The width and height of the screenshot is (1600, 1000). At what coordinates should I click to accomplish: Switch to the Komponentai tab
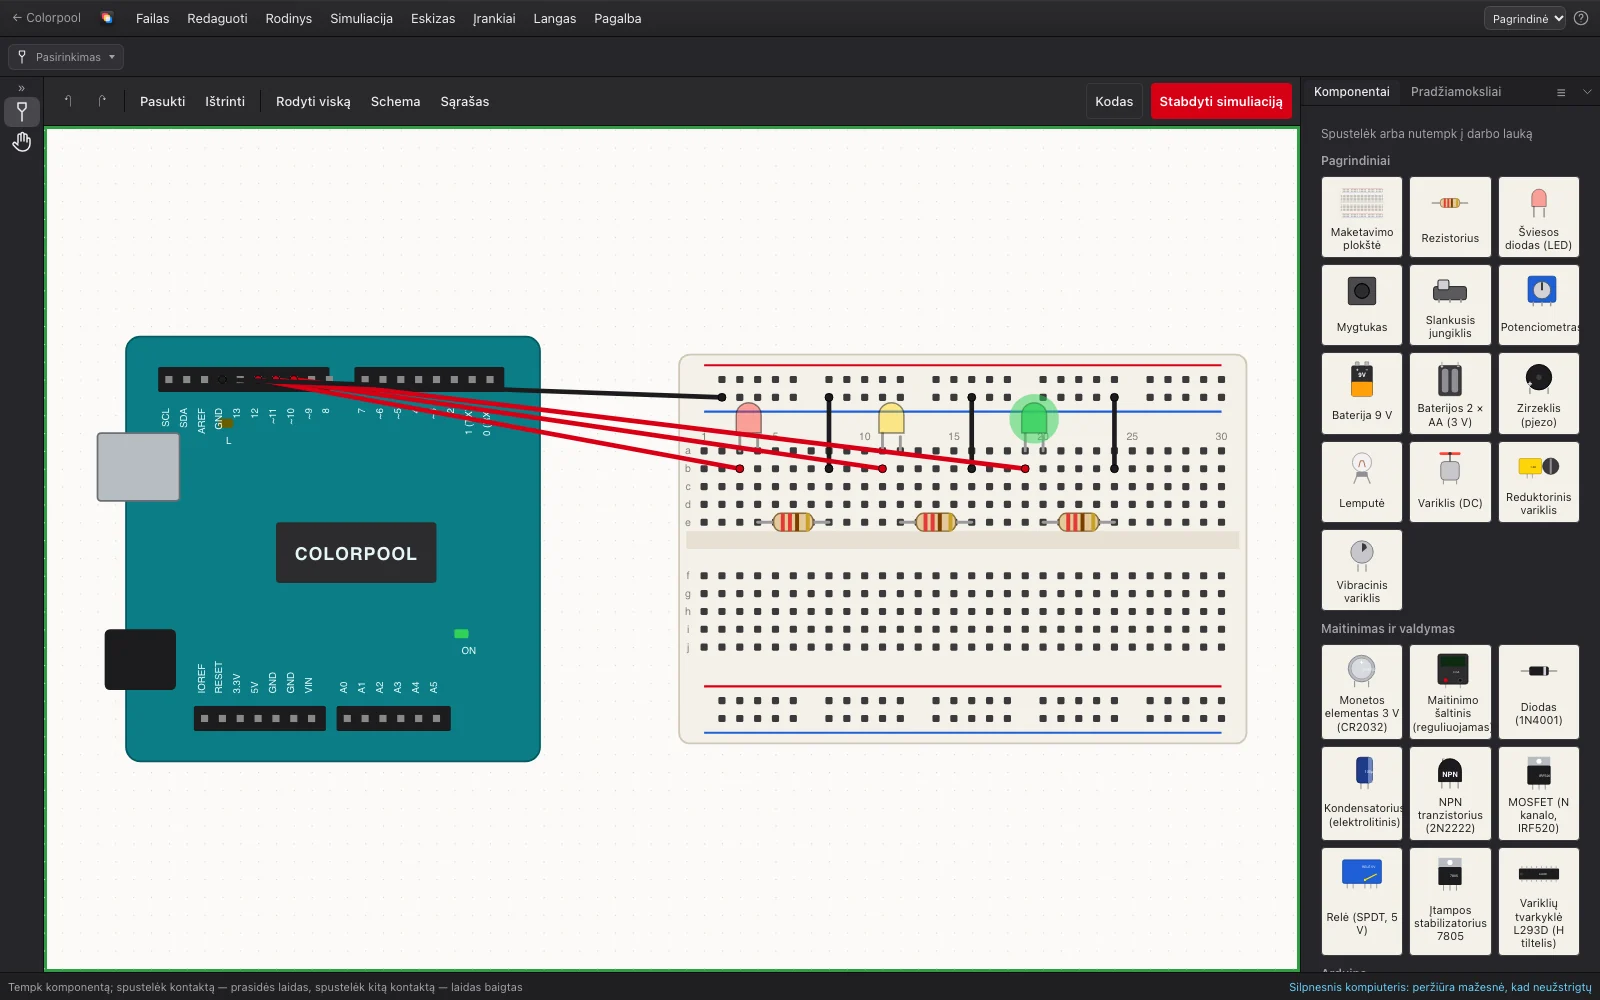1352,92
